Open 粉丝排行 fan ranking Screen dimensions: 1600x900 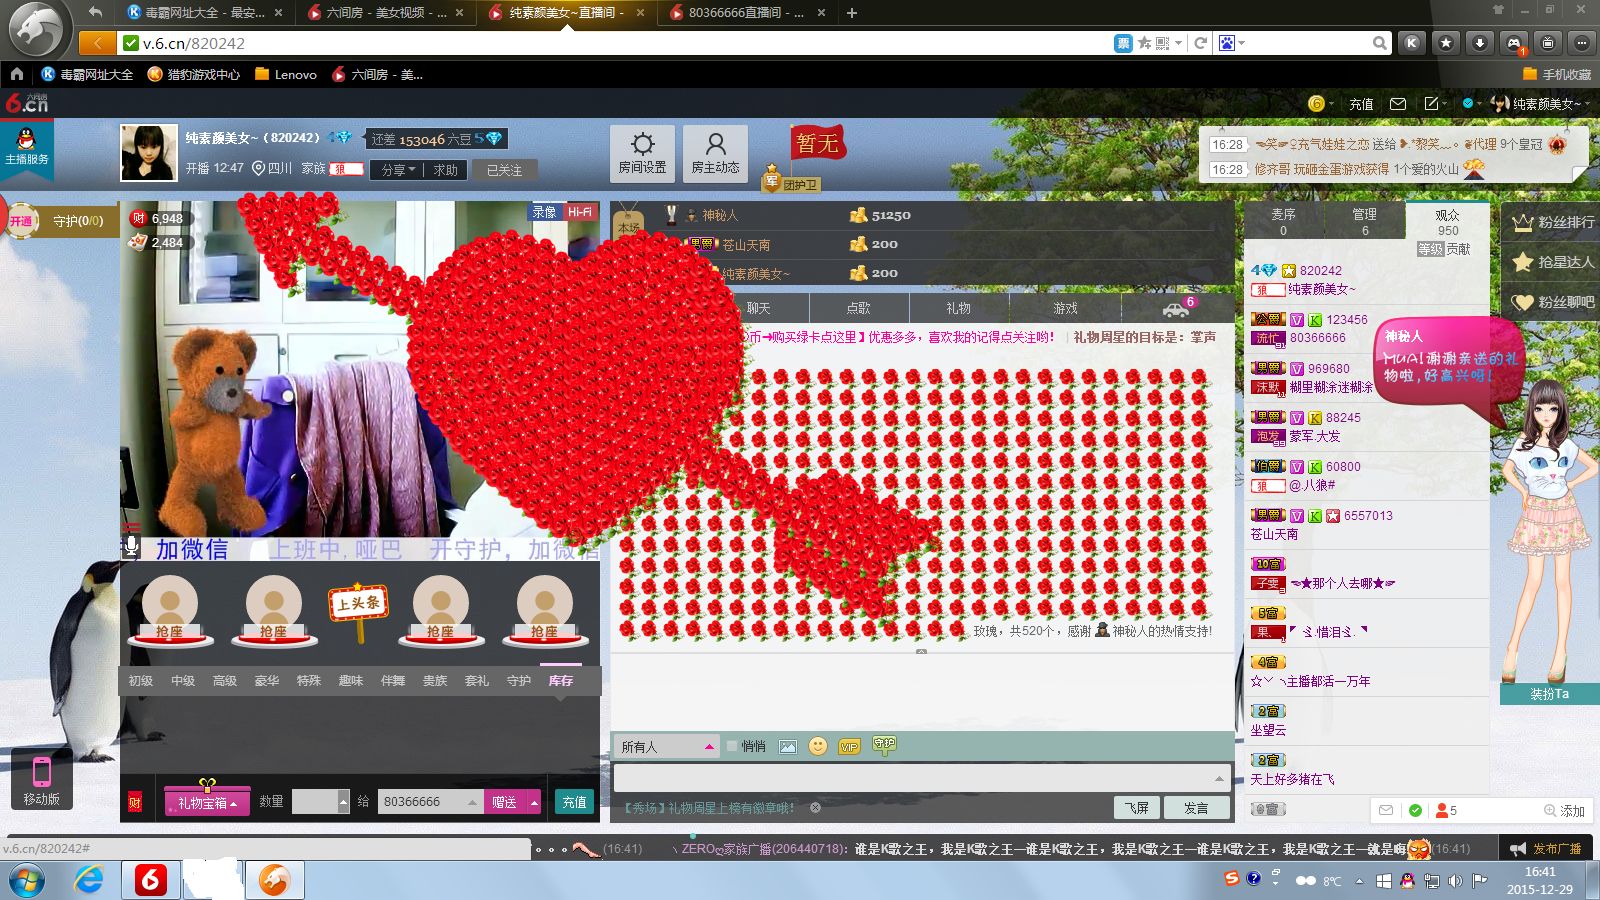point(1553,222)
